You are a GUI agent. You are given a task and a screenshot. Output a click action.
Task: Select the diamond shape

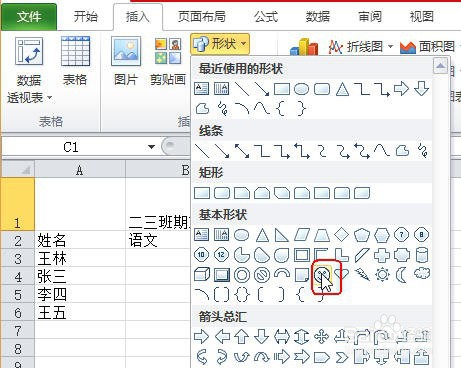pyautogui.click(x=342, y=235)
